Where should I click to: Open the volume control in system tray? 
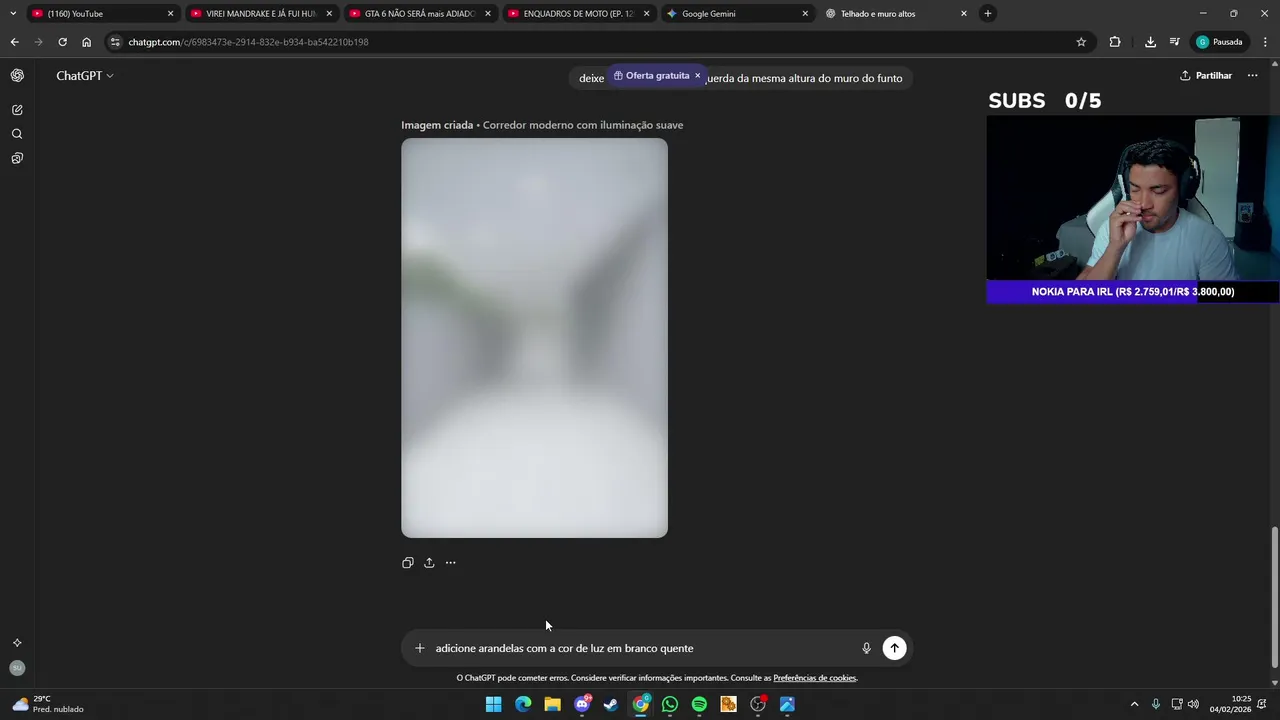click(1193, 704)
